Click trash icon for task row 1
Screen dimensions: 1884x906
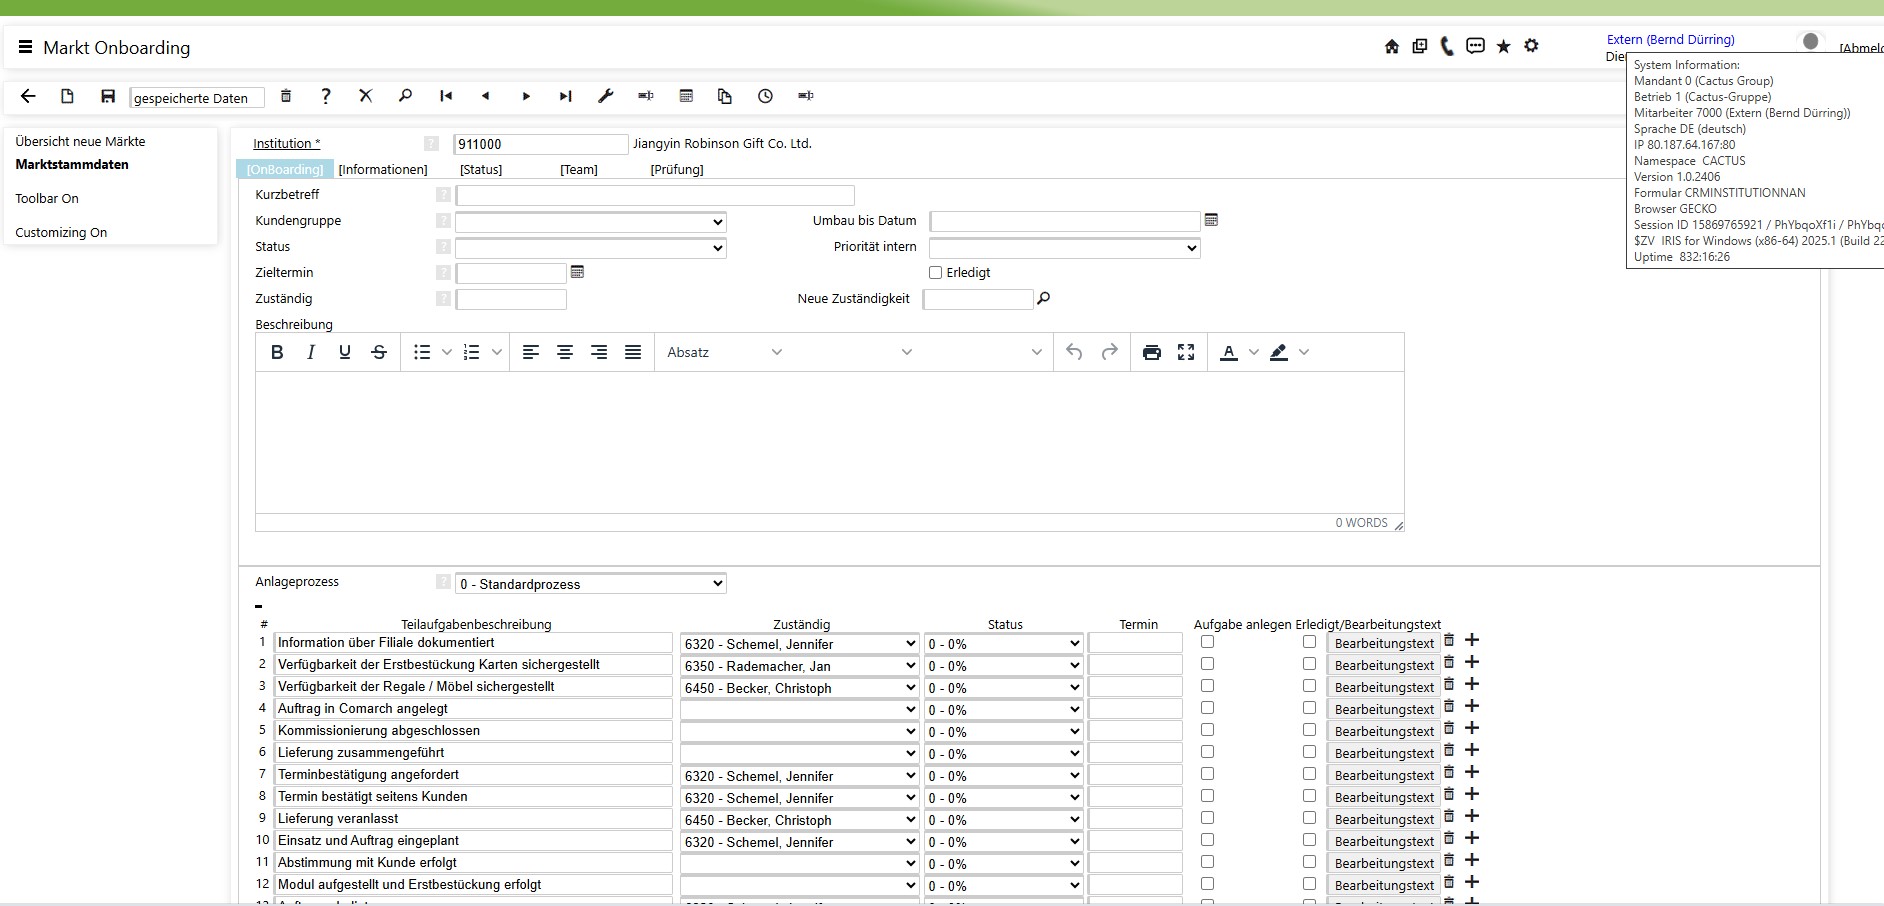(1449, 641)
